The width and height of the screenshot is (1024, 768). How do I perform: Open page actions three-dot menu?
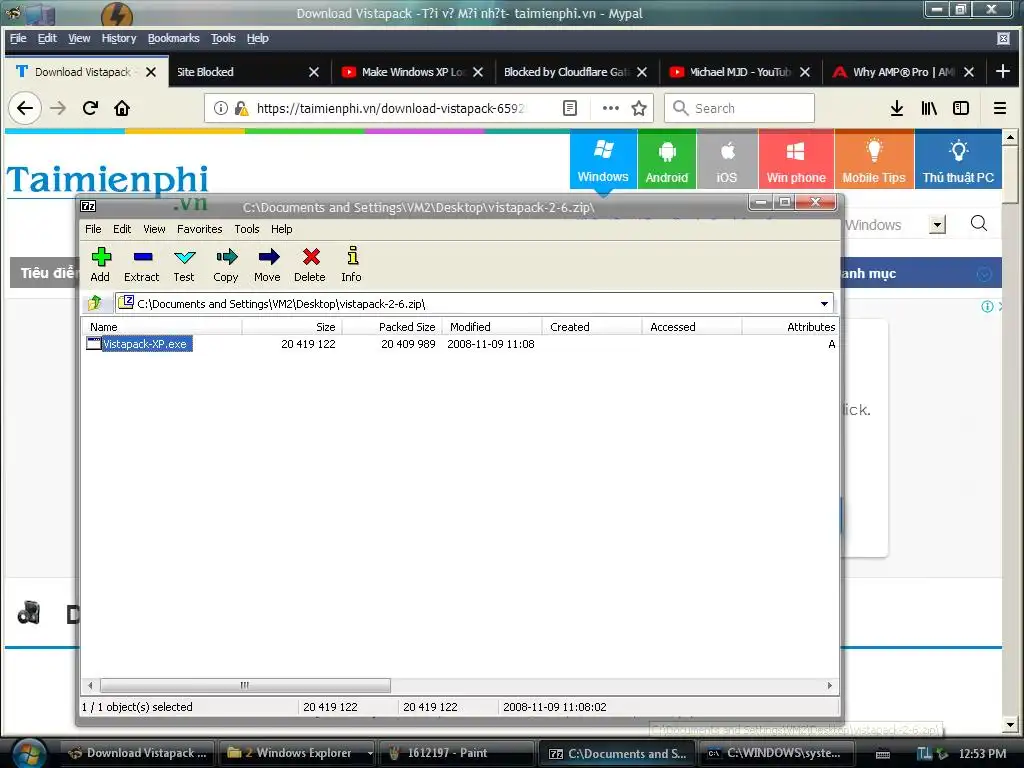click(x=611, y=108)
